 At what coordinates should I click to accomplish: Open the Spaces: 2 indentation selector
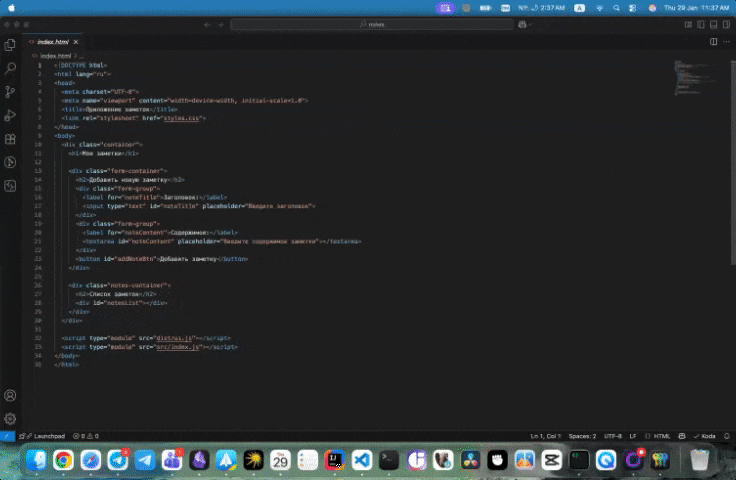tap(582, 436)
